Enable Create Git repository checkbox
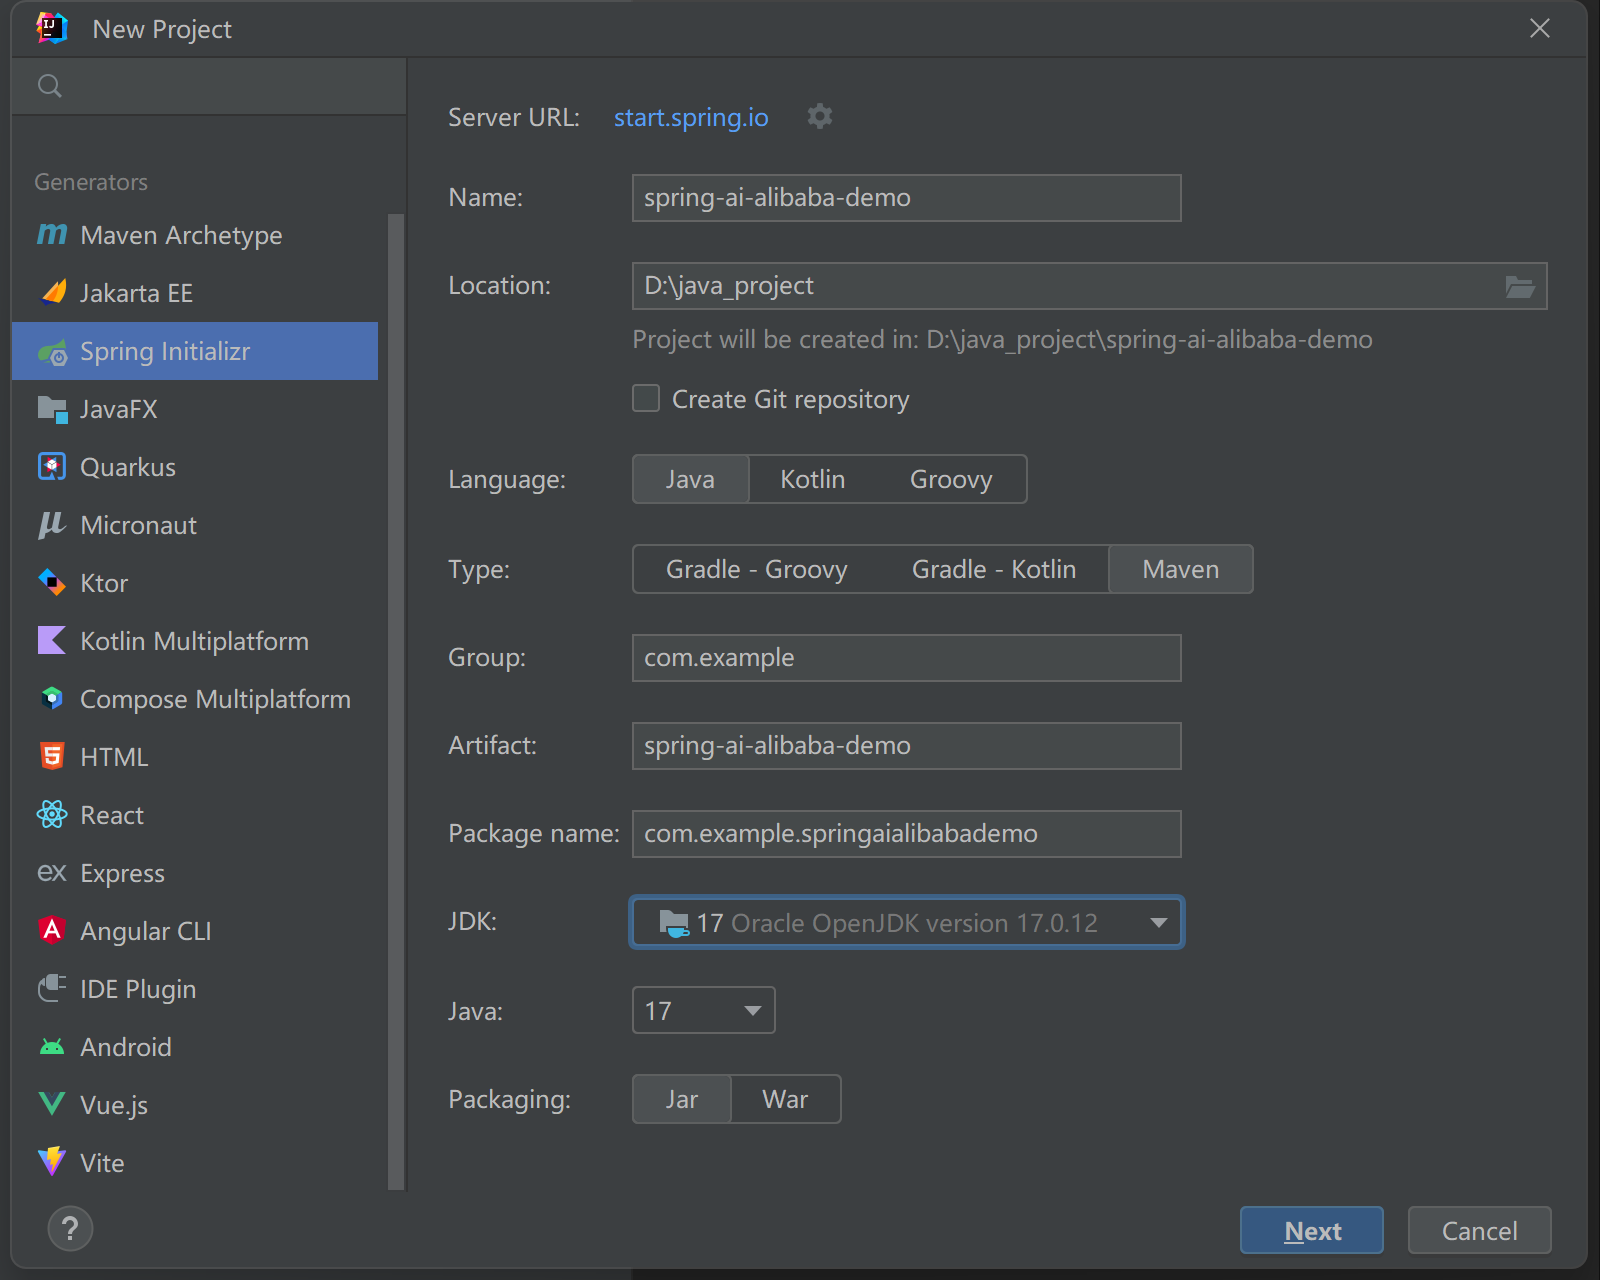 tap(646, 399)
